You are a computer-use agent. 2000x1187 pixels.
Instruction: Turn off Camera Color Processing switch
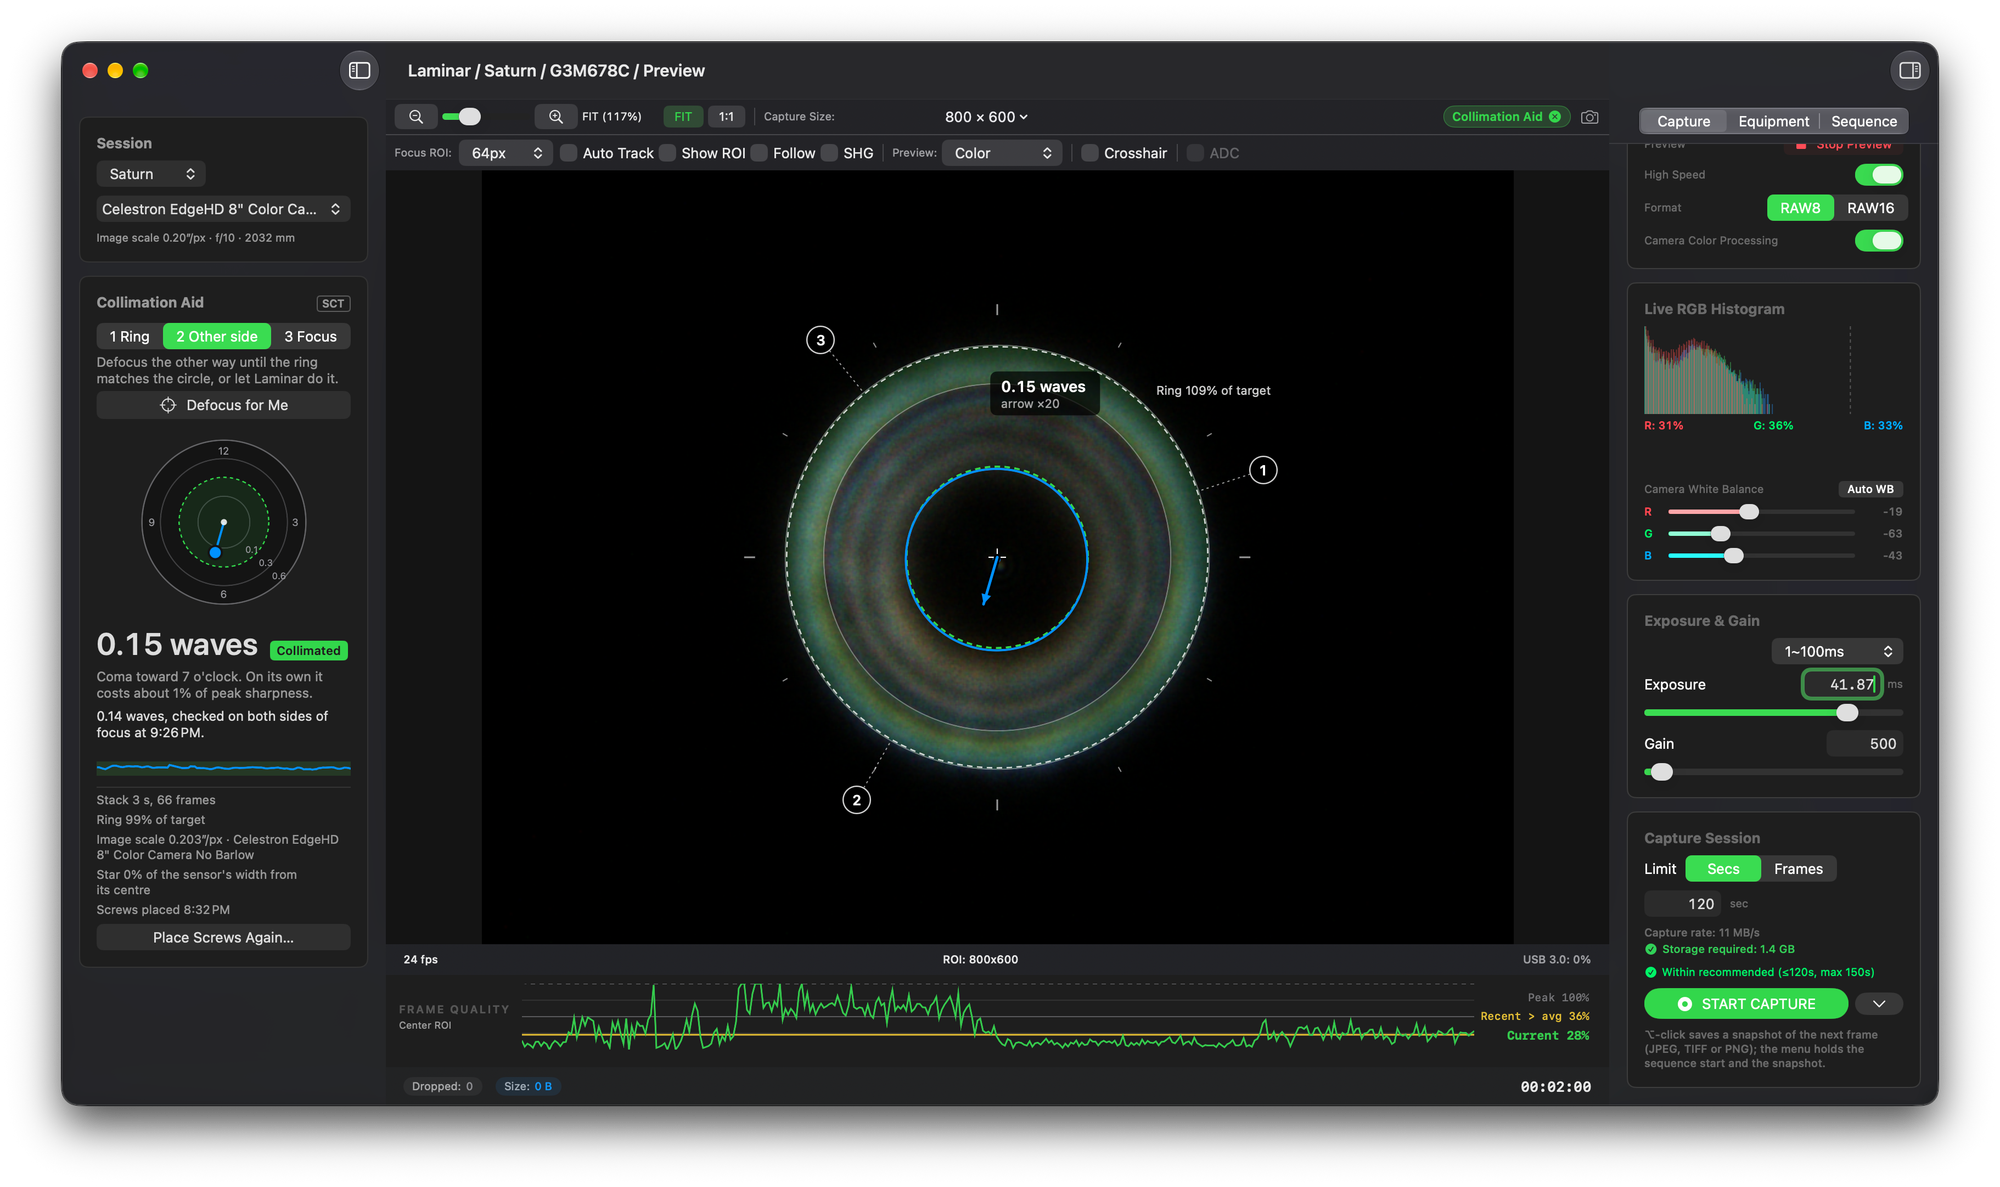pyautogui.click(x=1879, y=241)
